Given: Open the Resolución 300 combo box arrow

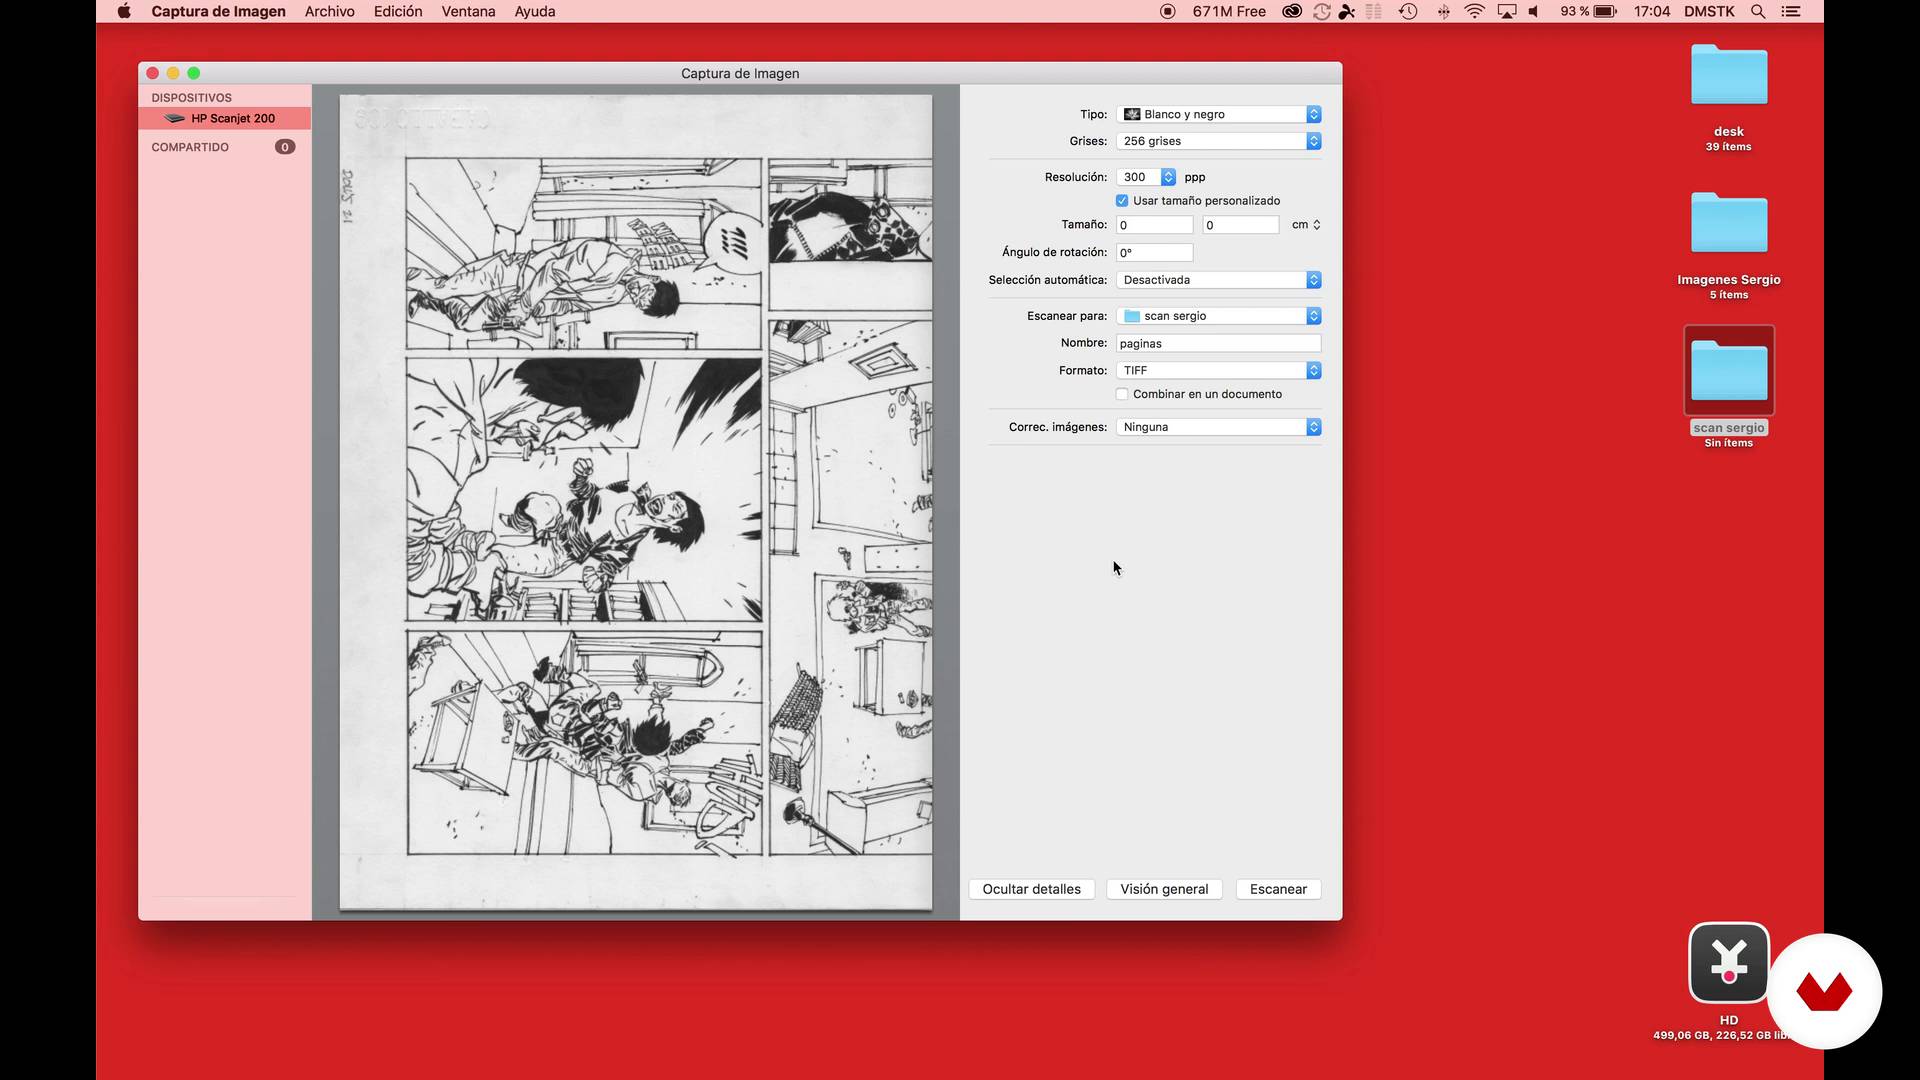Looking at the screenshot, I should point(1168,177).
